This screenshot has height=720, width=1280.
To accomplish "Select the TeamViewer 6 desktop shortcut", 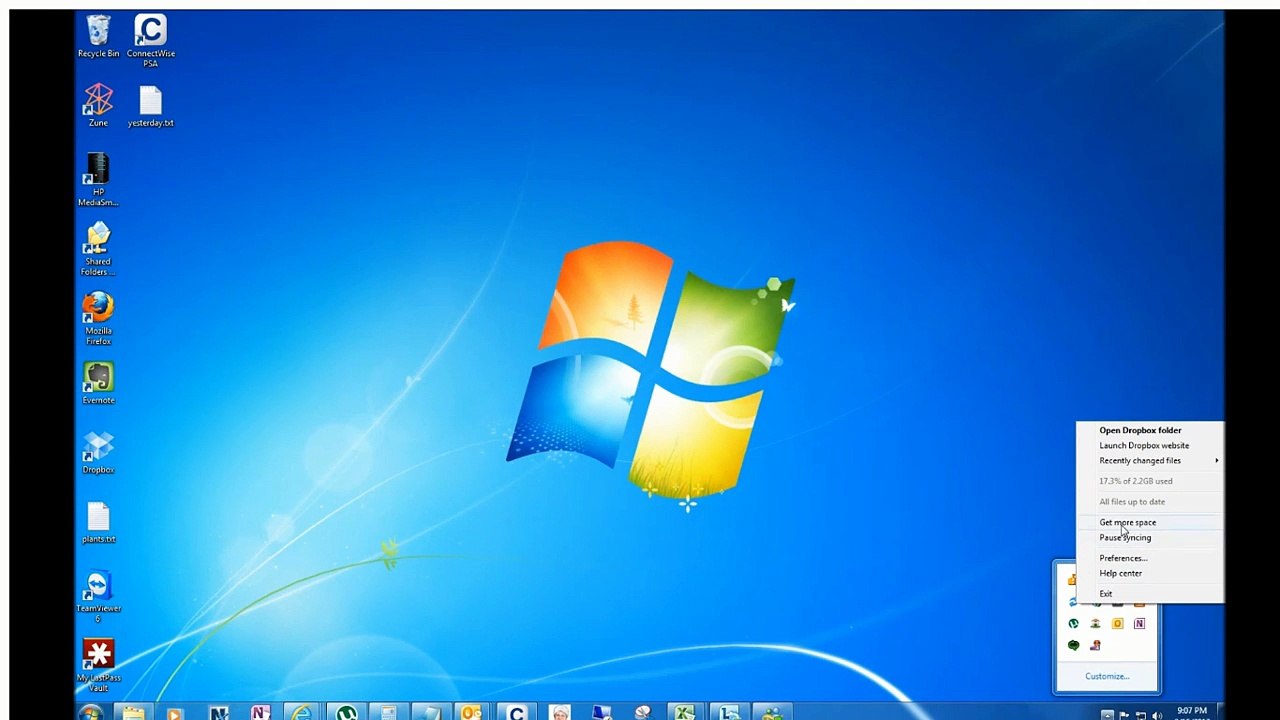I will click(98, 596).
